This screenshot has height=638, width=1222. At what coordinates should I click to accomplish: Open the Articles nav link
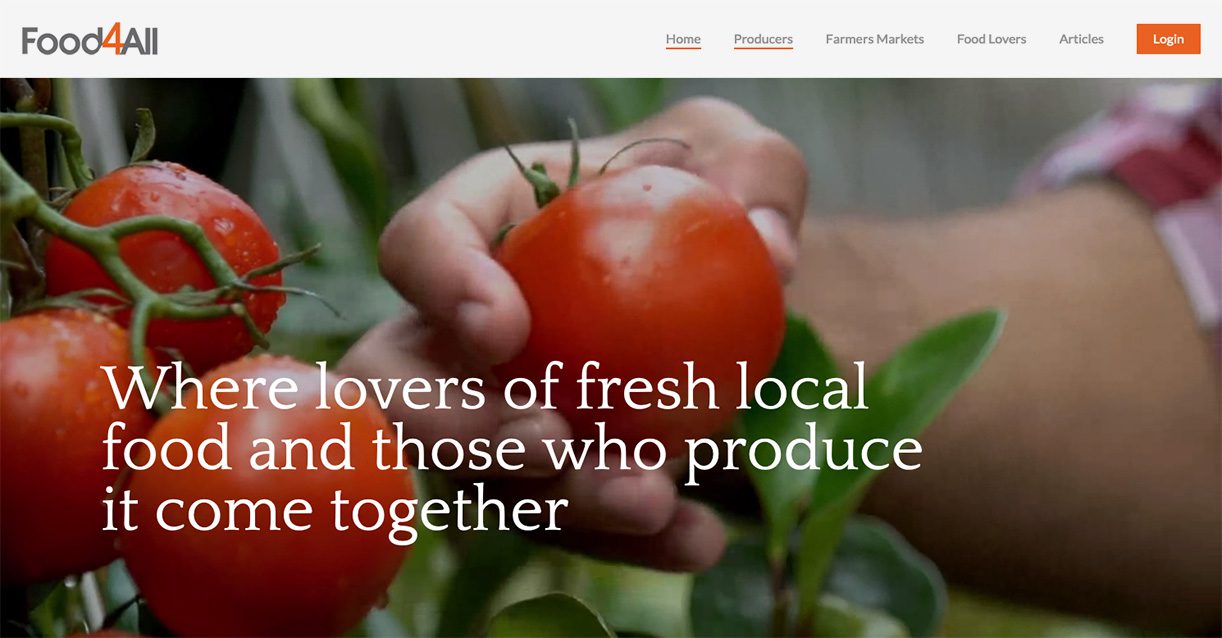click(1081, 39)
